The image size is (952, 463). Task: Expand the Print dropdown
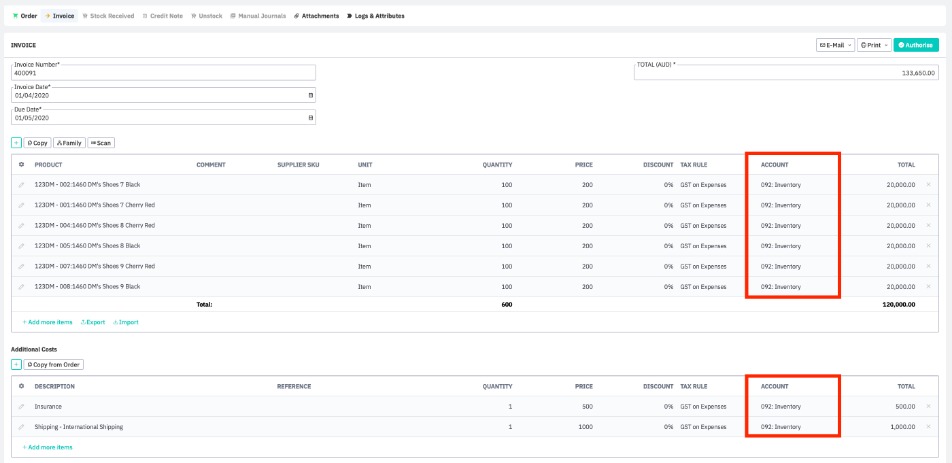(874, 45)
